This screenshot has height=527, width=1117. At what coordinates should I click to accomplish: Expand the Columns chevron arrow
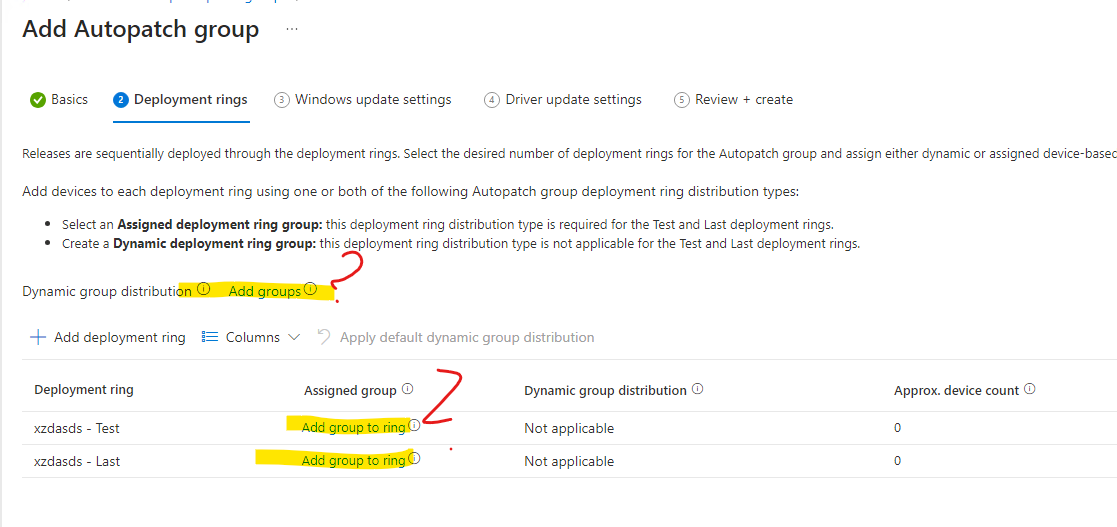point(294,338)
